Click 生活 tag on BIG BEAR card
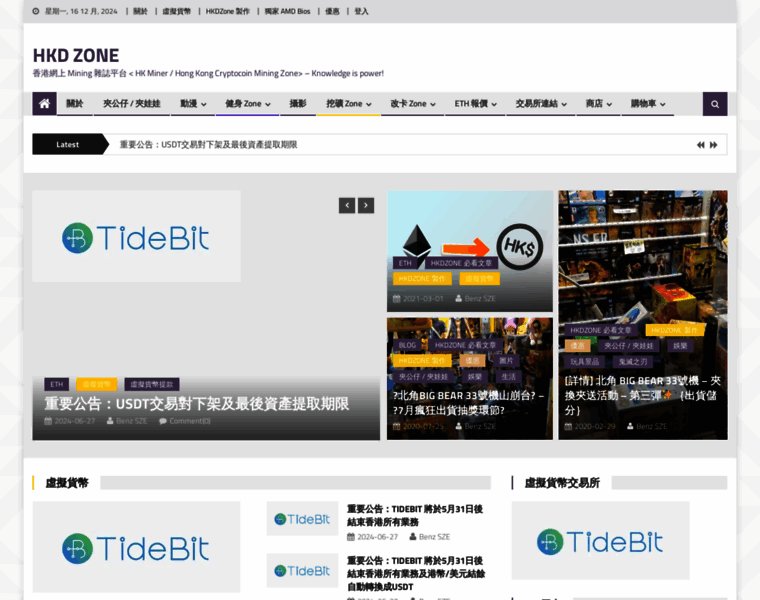 [508, 377]
